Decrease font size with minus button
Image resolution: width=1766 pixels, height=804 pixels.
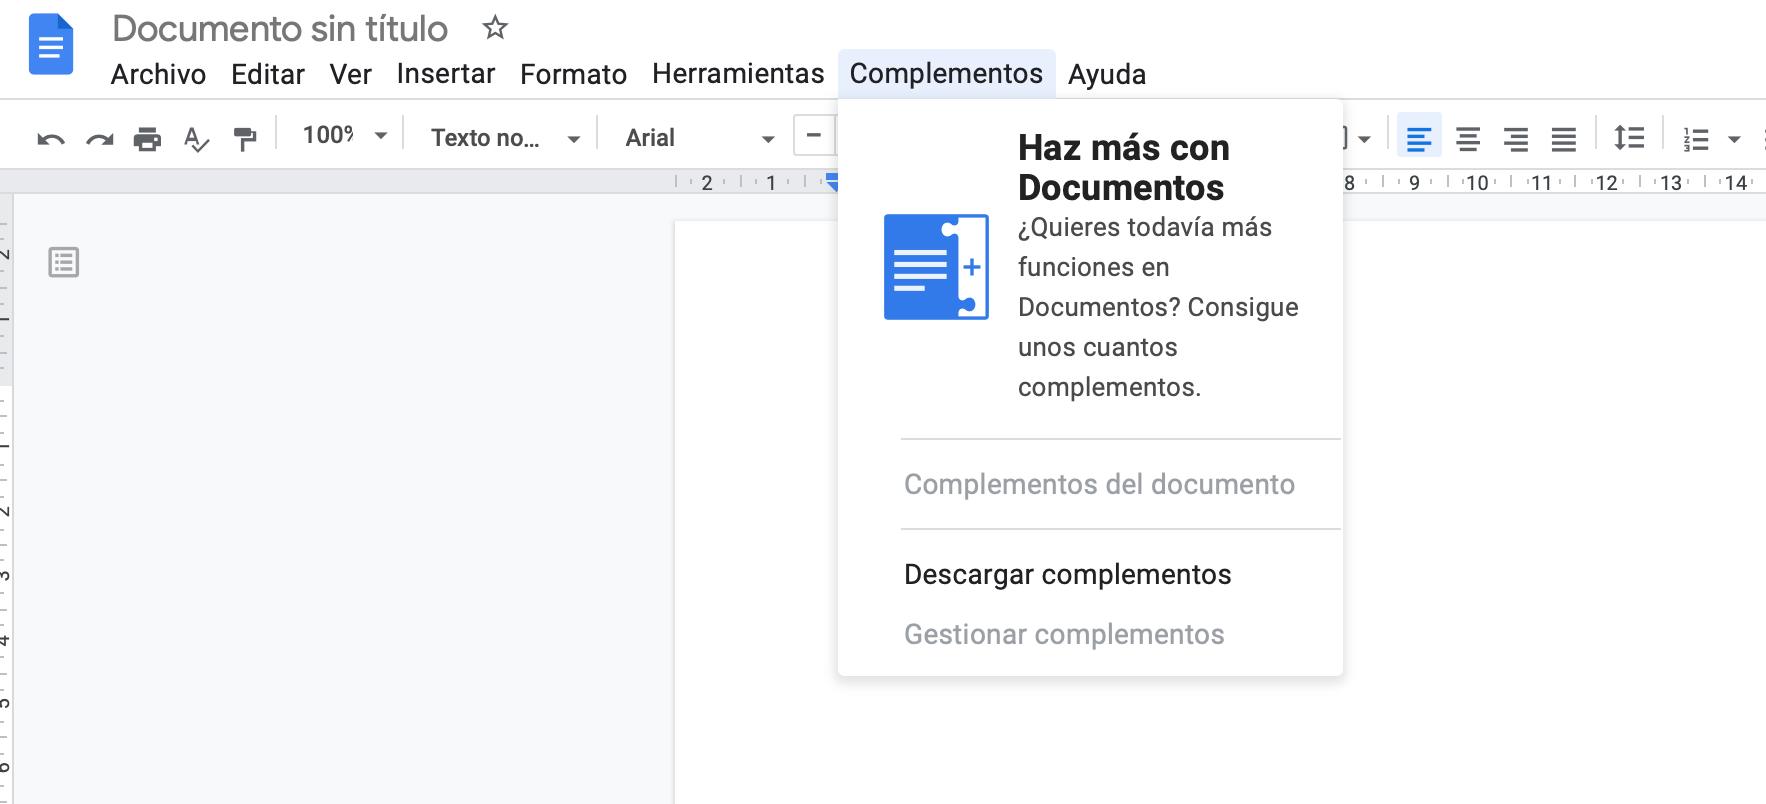pos(814,135)
